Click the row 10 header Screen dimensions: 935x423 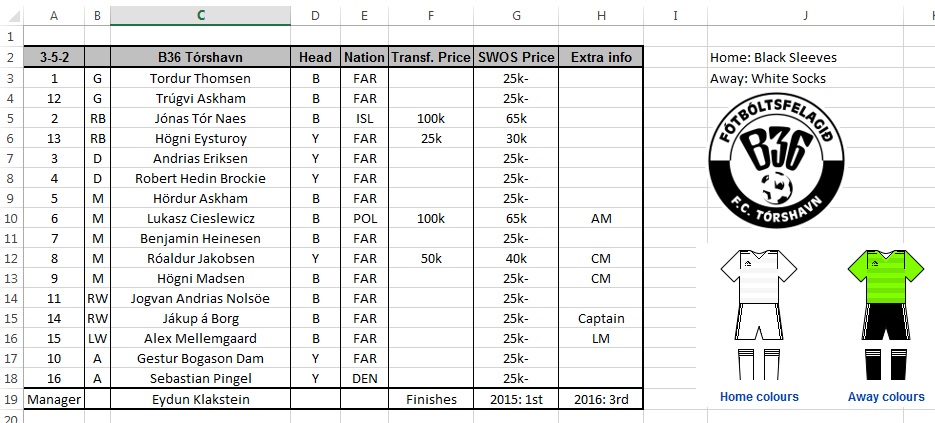point(14,218)
